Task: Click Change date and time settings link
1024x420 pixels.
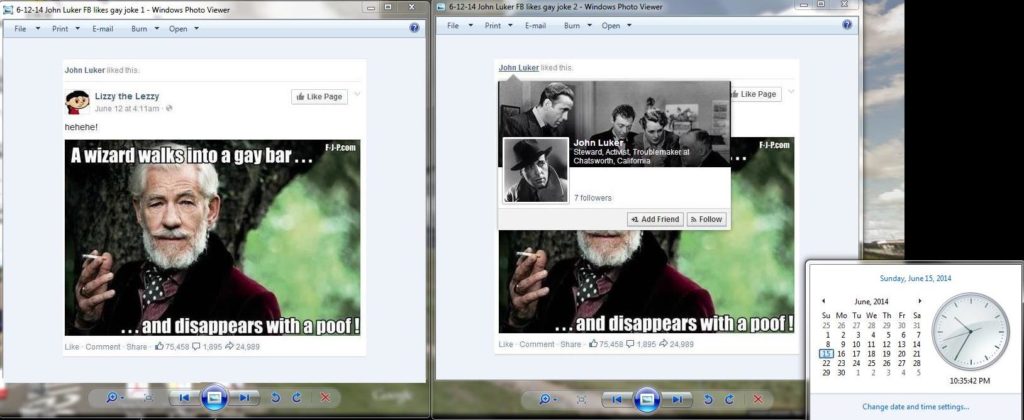Action: (915, 407)
